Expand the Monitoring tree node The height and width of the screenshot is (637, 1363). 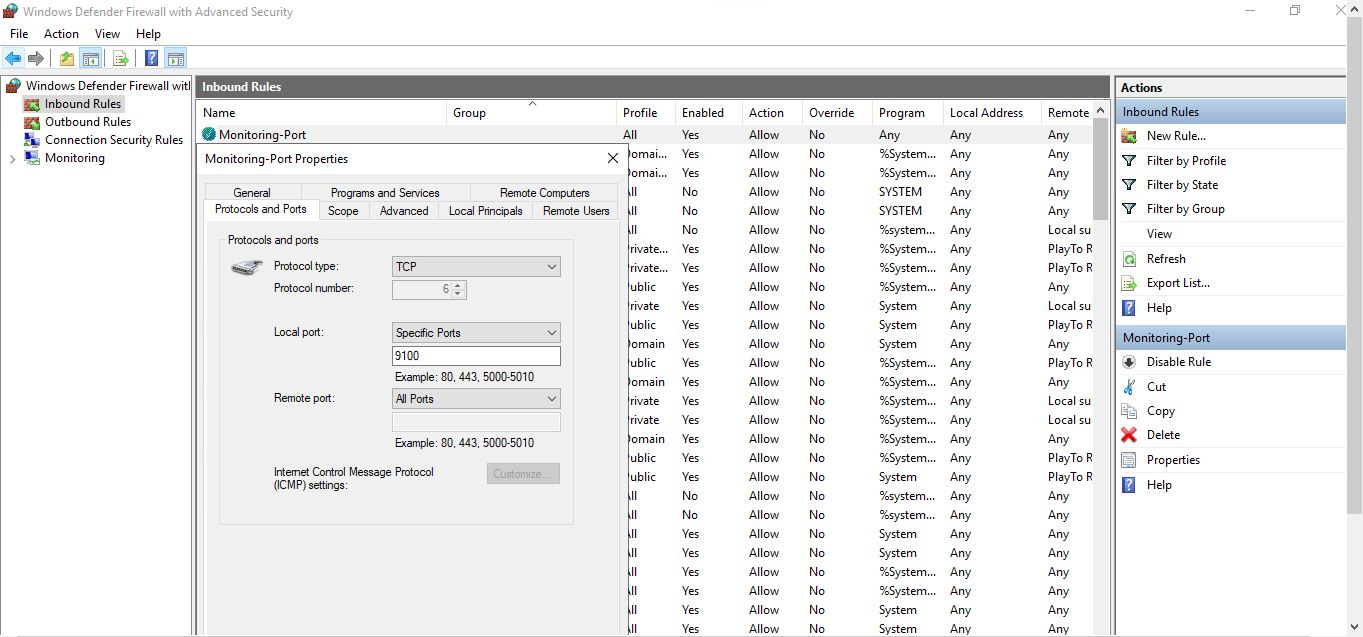click(12, 158)
